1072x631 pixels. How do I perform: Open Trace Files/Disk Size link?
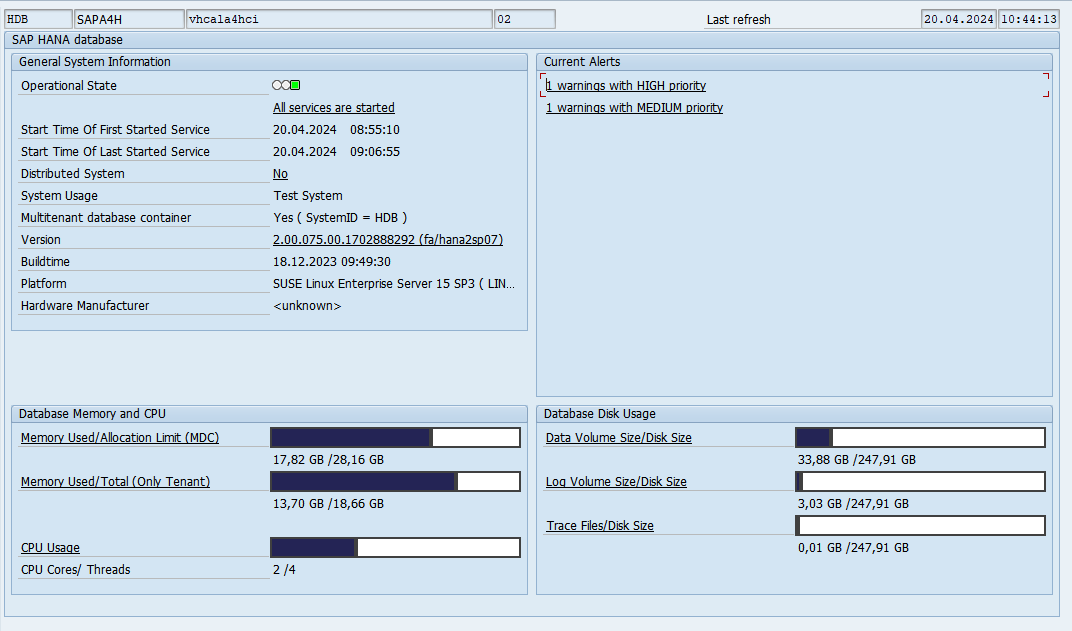(x=600, y=526)
